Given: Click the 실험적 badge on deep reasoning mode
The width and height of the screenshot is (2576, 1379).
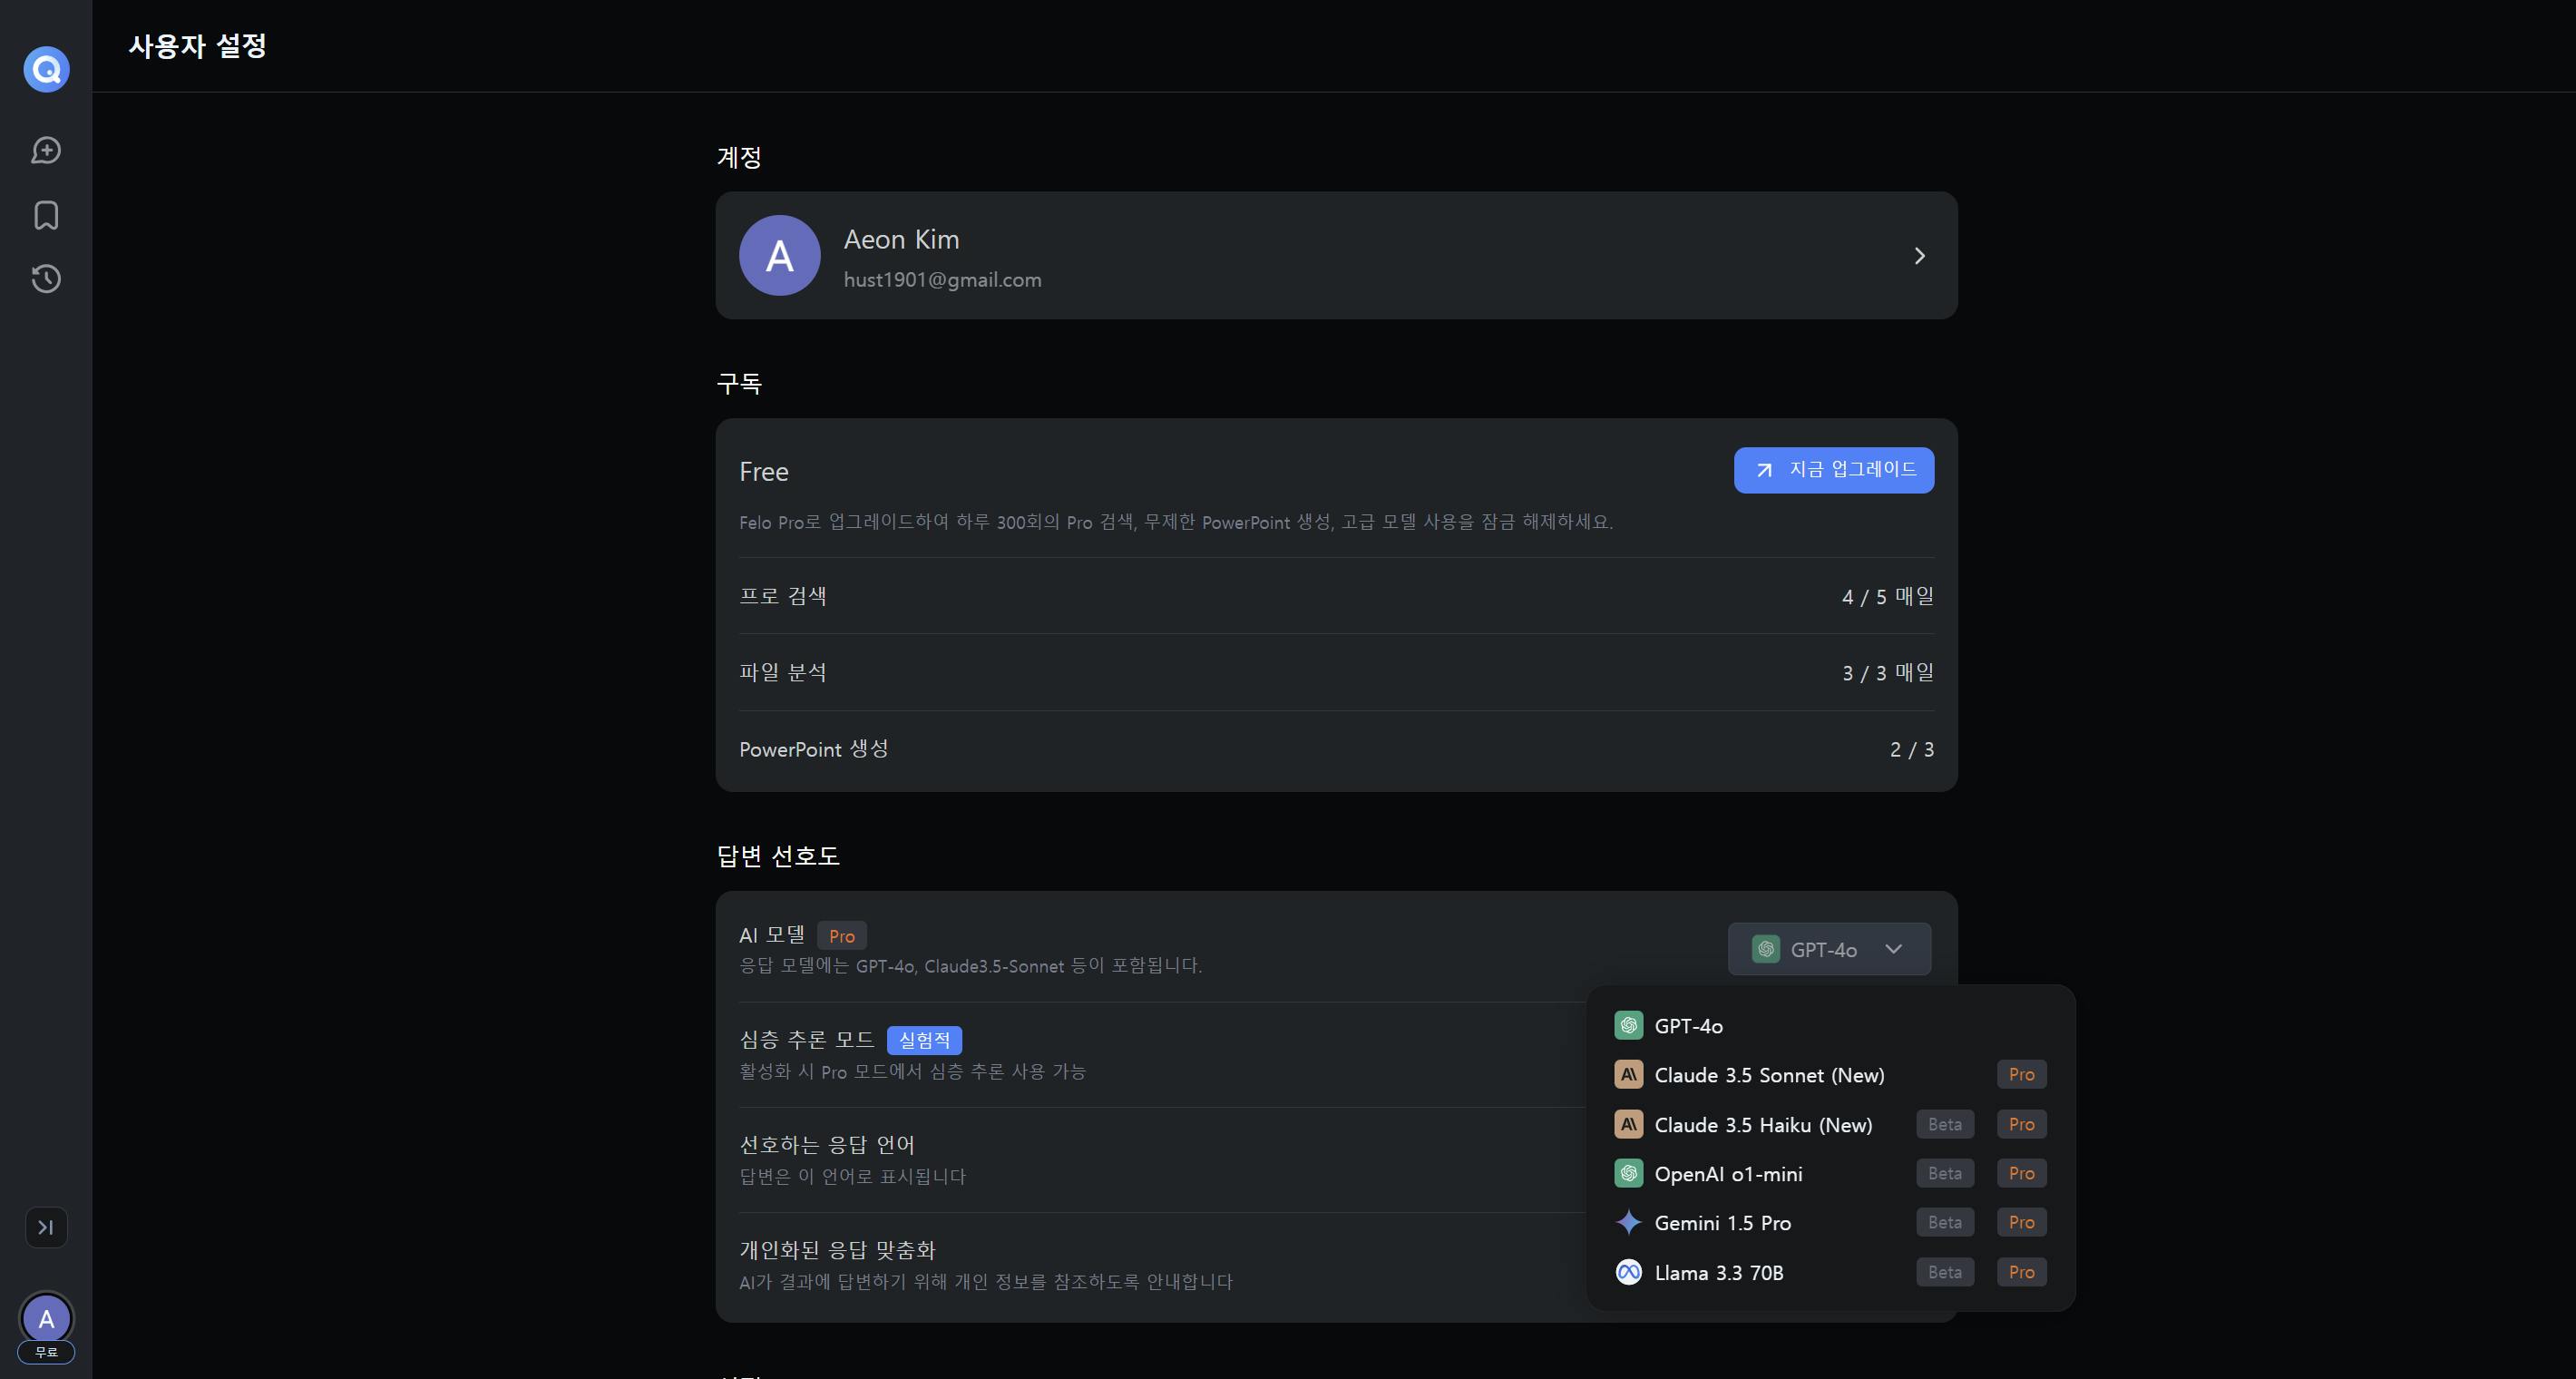Looking at the screenshot, I should click(924, 1040).
